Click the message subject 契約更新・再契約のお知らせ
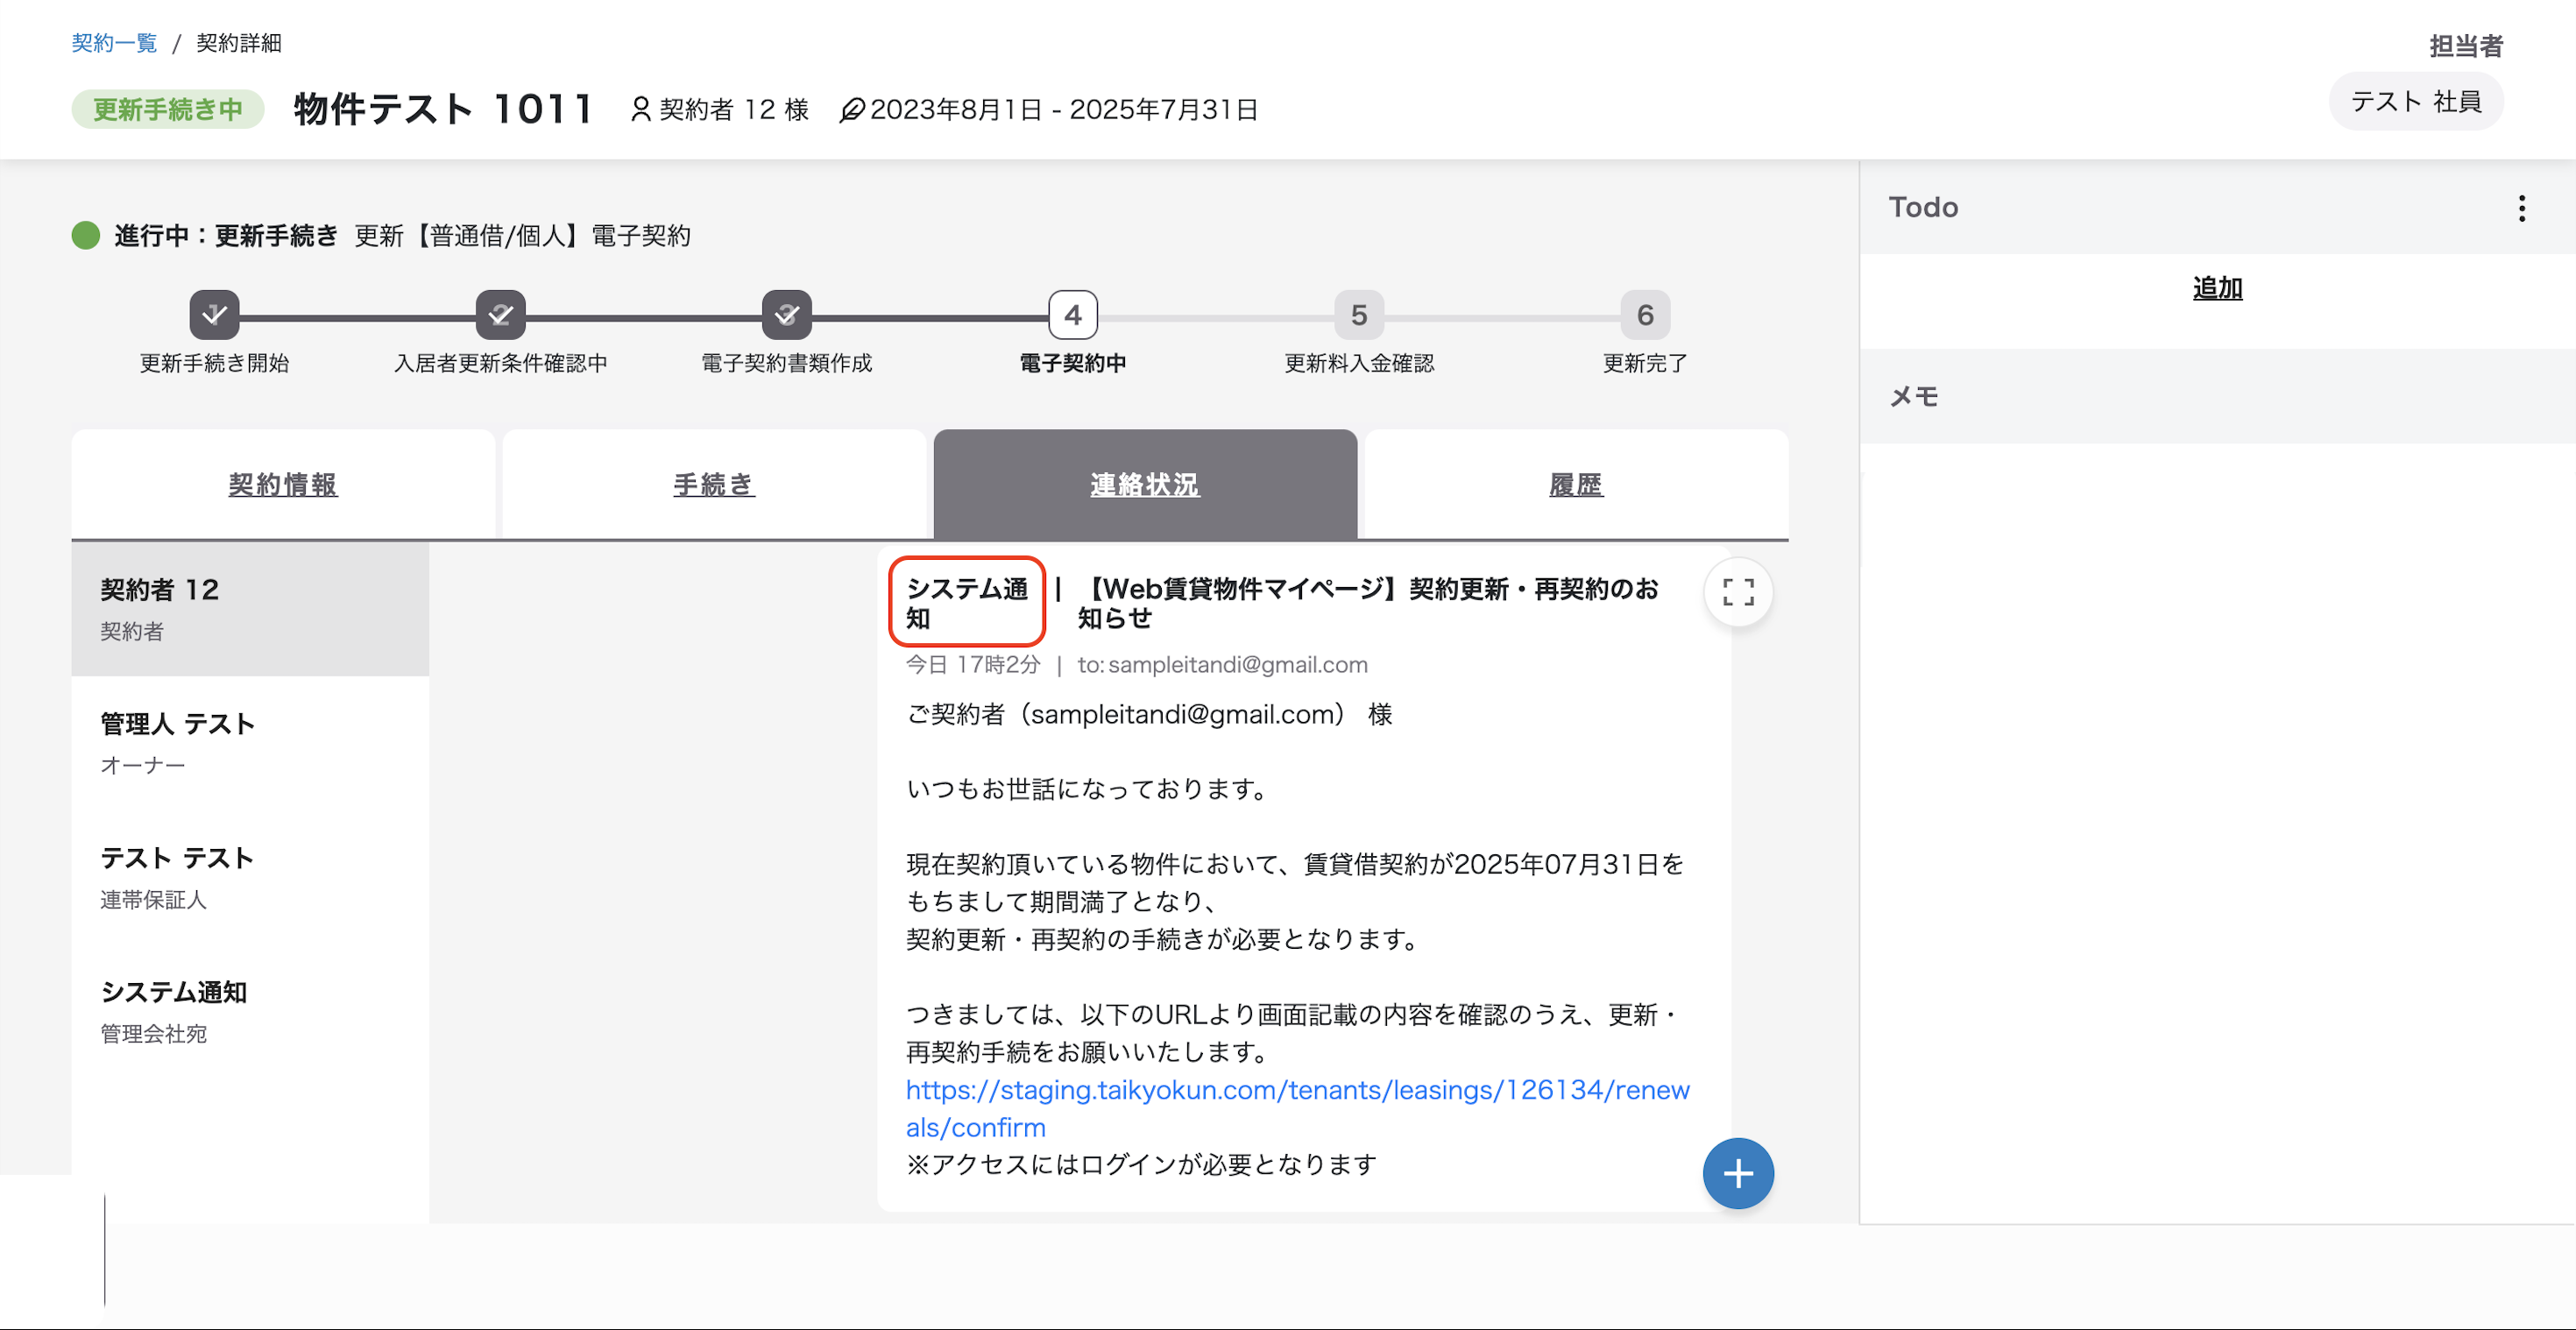The image size is (2576, 1330). tap(1368, 603)
